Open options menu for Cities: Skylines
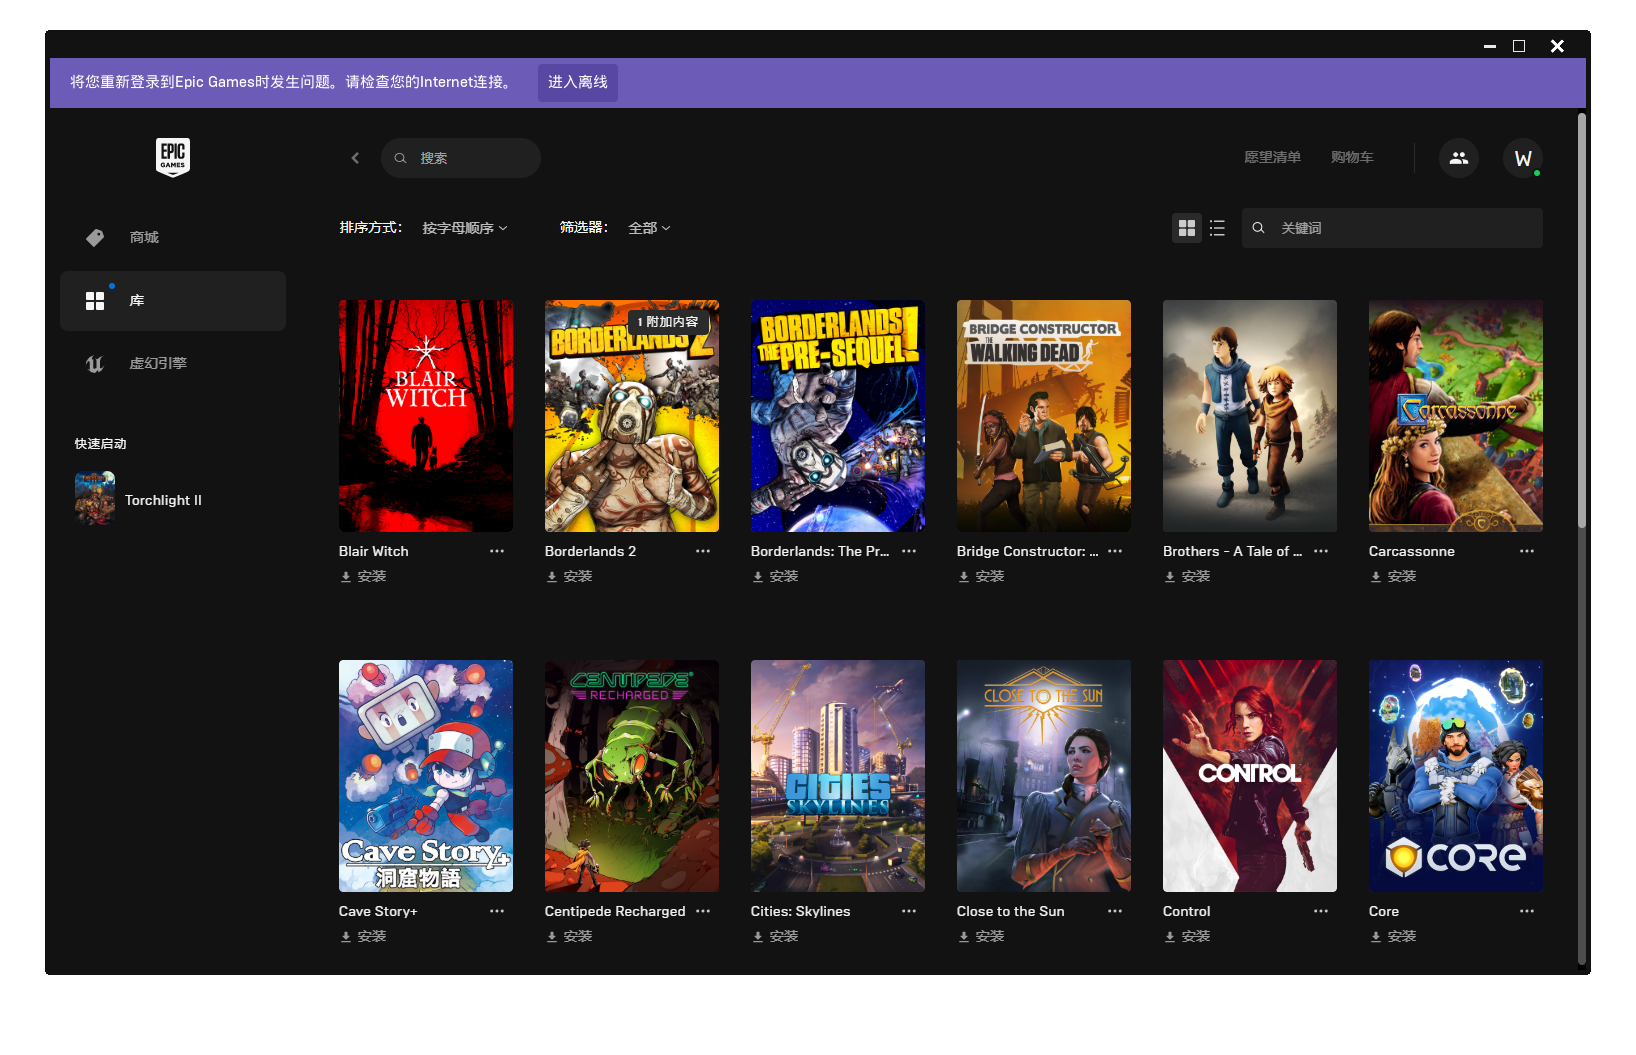1636x1055 pixels. point(909,911)
